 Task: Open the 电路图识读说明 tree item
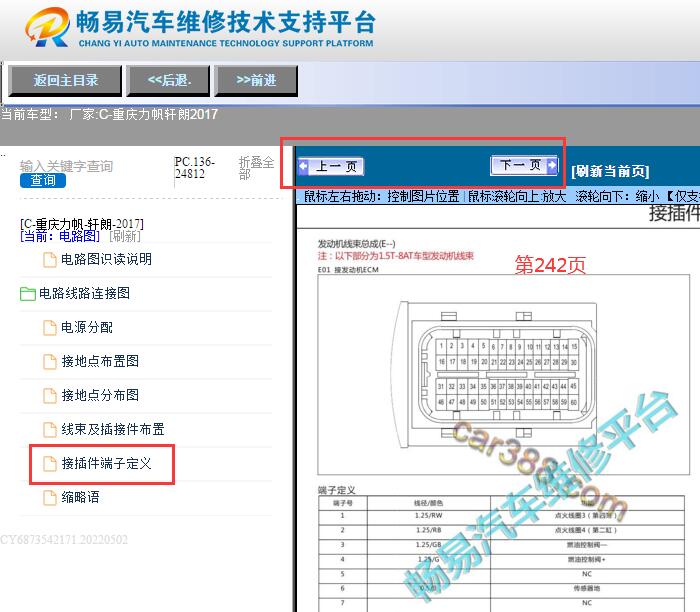pyautogui.click(x=106, y=259)
